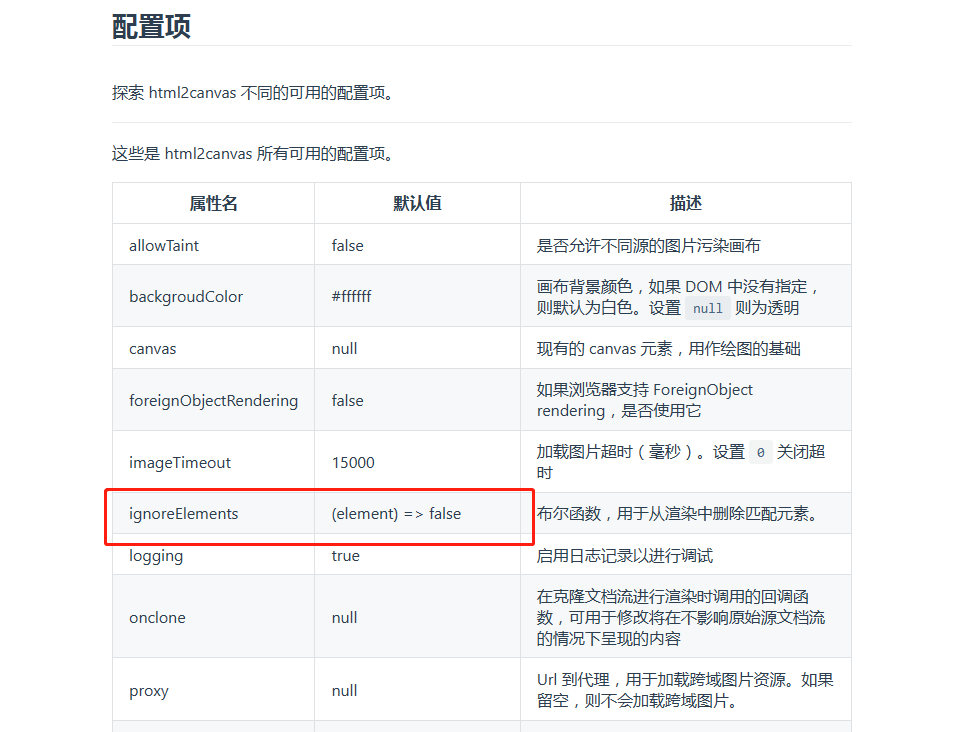Click the intro line 探索 html2canvas 不同的可用的配置项
980x732 pixels.
click(x=253, y=93)
